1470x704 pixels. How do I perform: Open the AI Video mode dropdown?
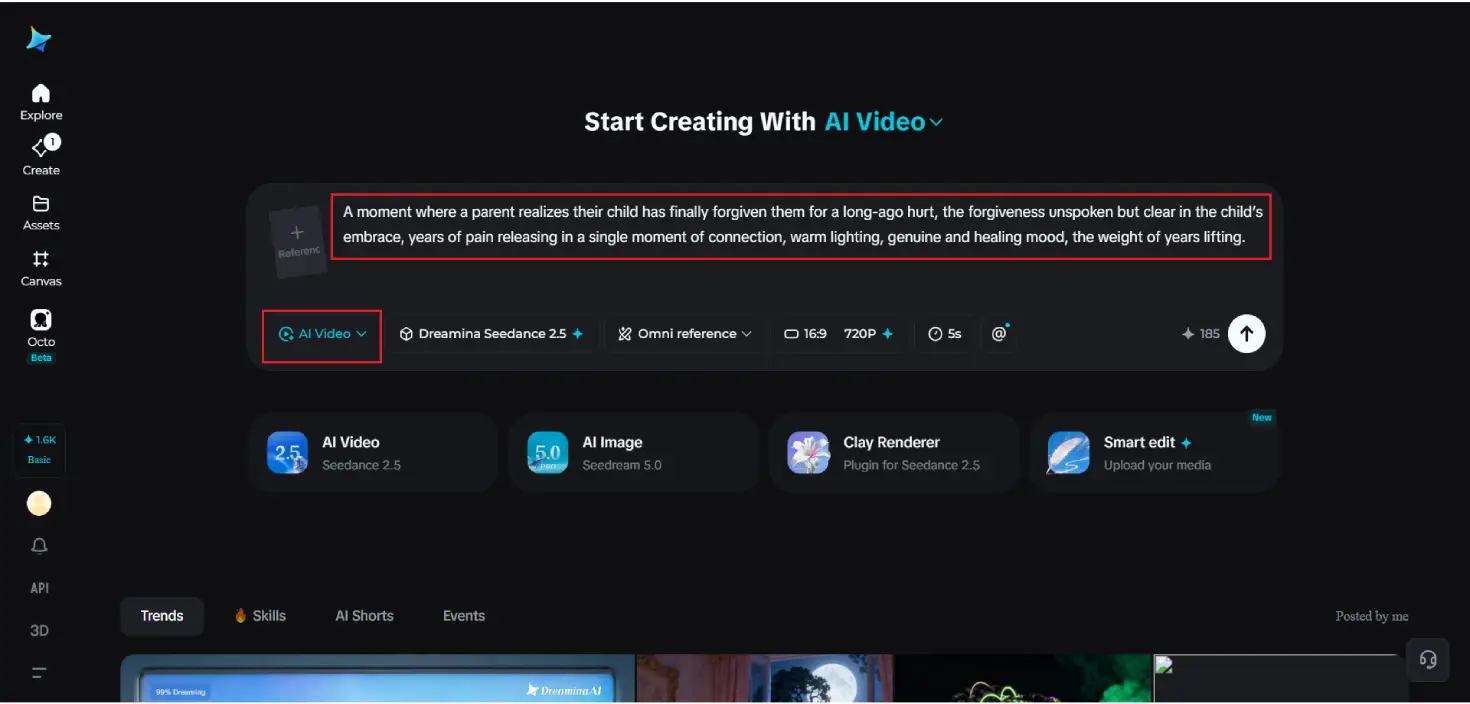(x=322, y=334)
